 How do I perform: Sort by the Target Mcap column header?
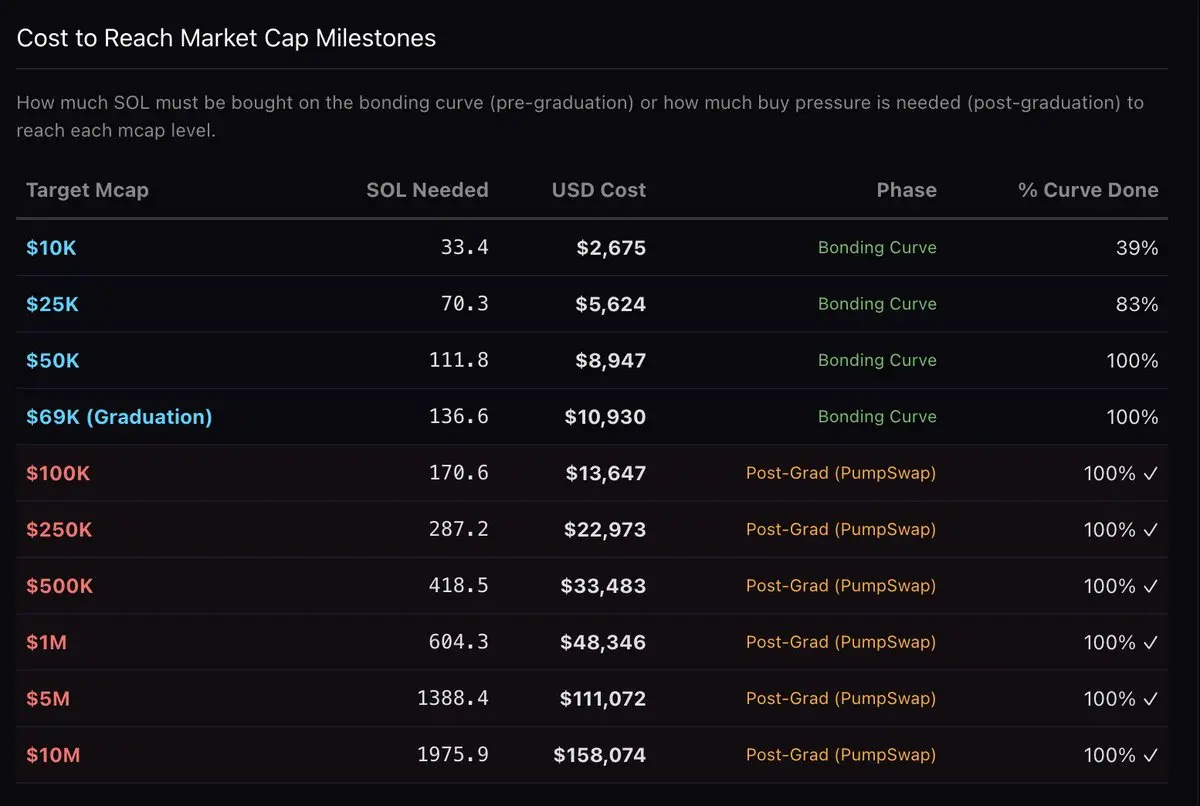pos(87,190)
